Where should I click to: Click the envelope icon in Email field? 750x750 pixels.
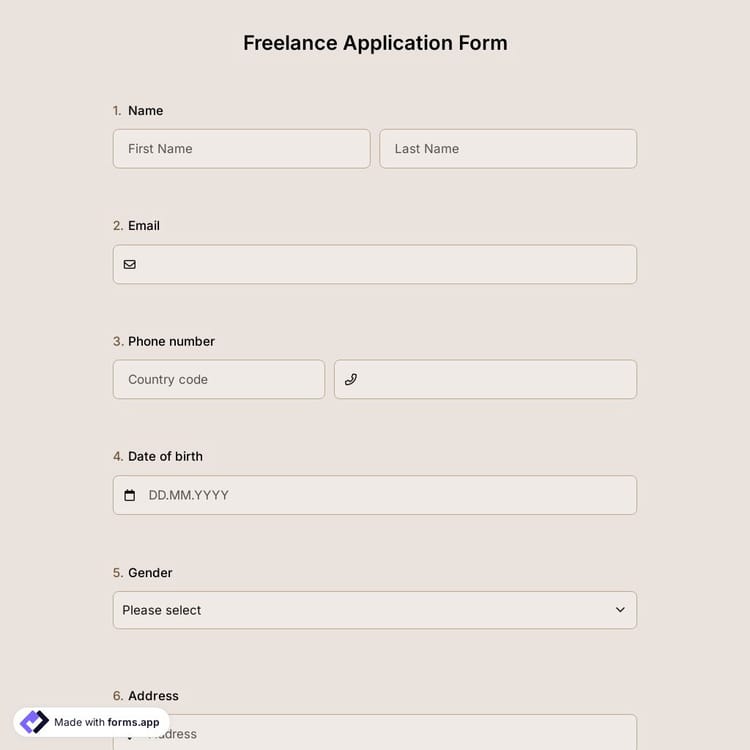130,265
